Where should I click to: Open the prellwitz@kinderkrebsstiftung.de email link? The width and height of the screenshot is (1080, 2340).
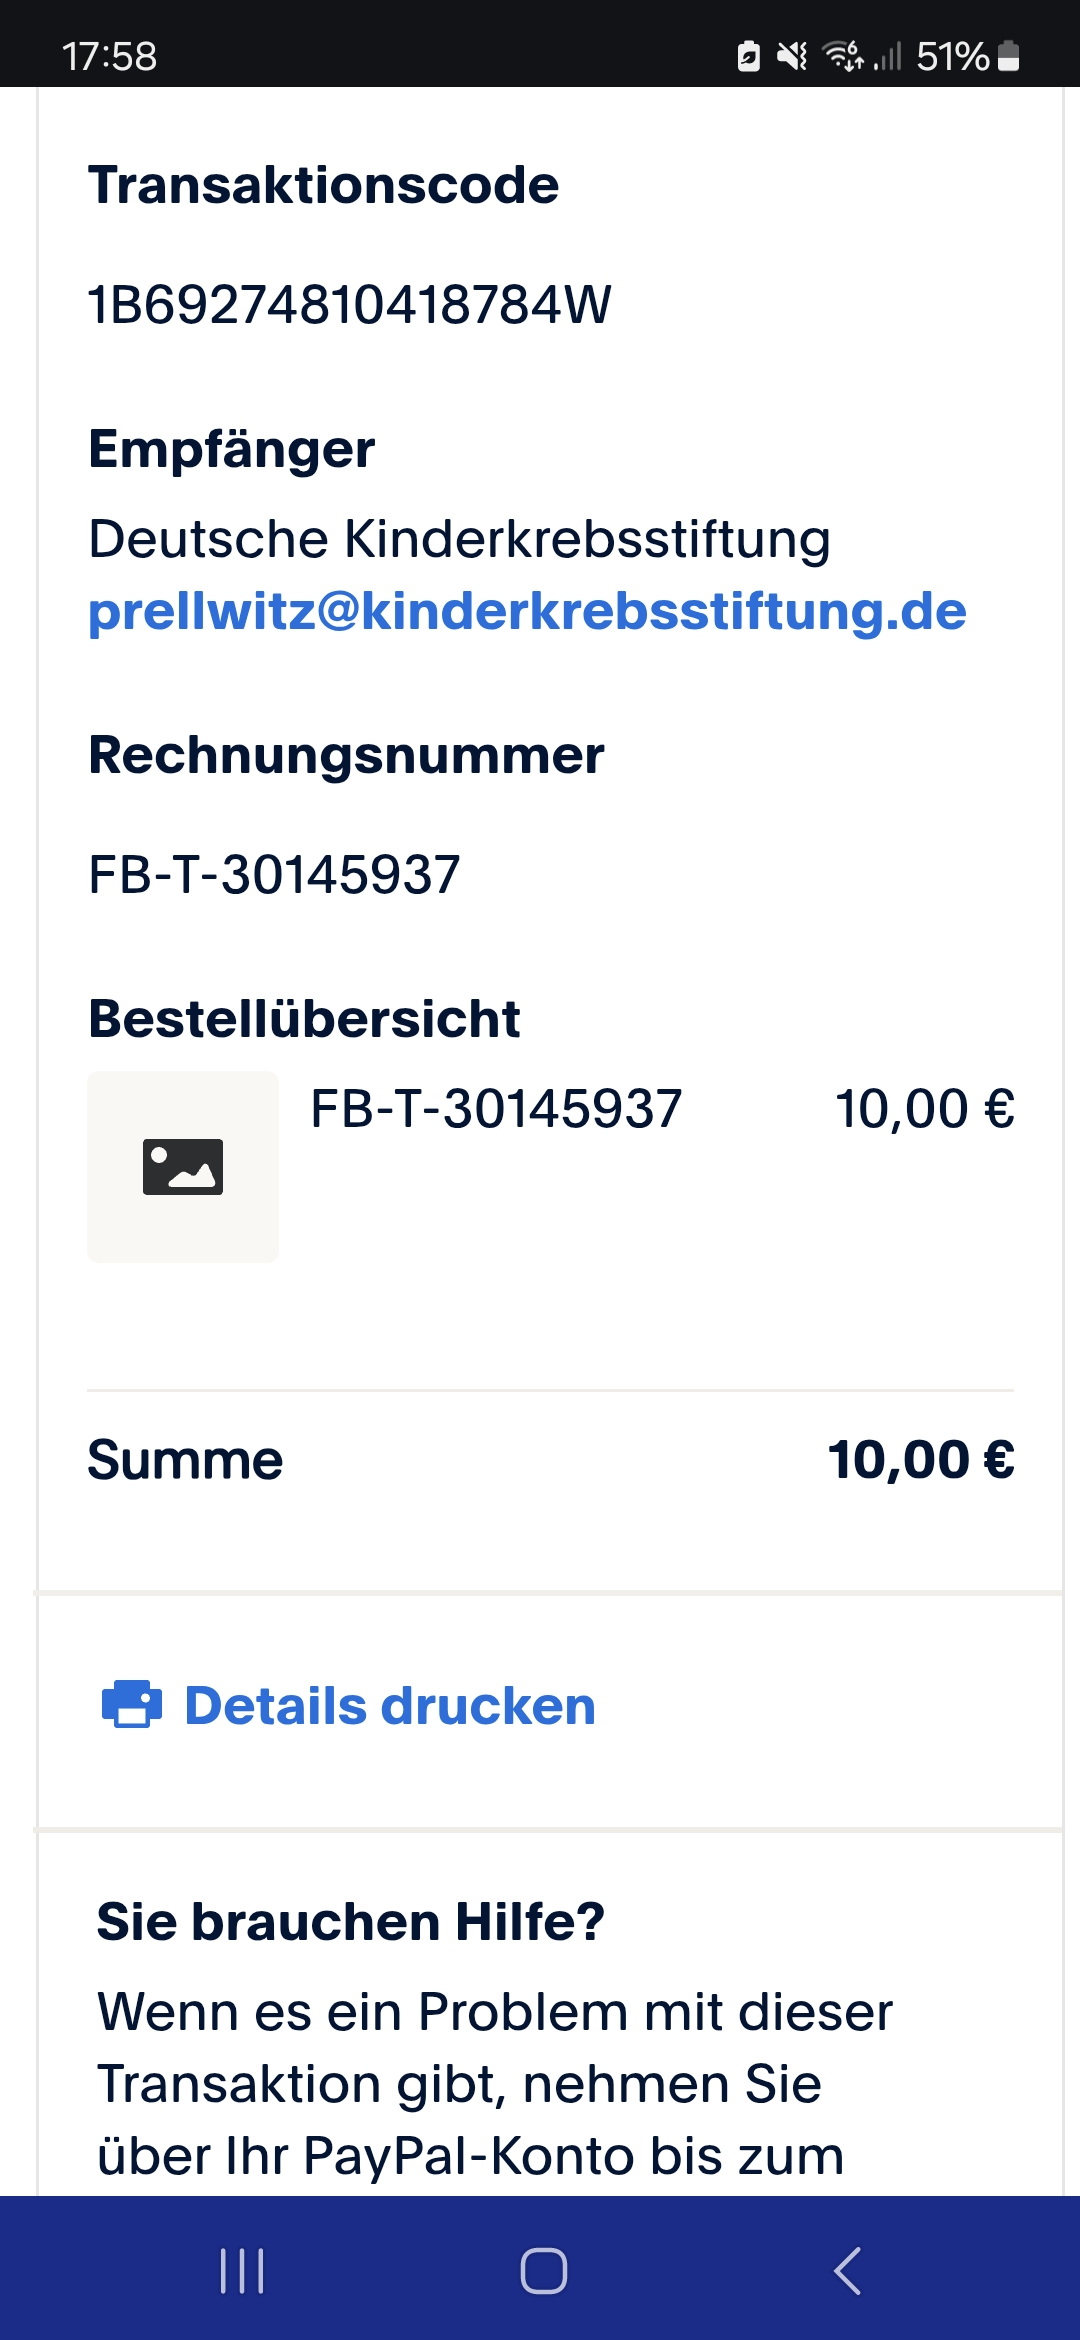click(527, 611)
